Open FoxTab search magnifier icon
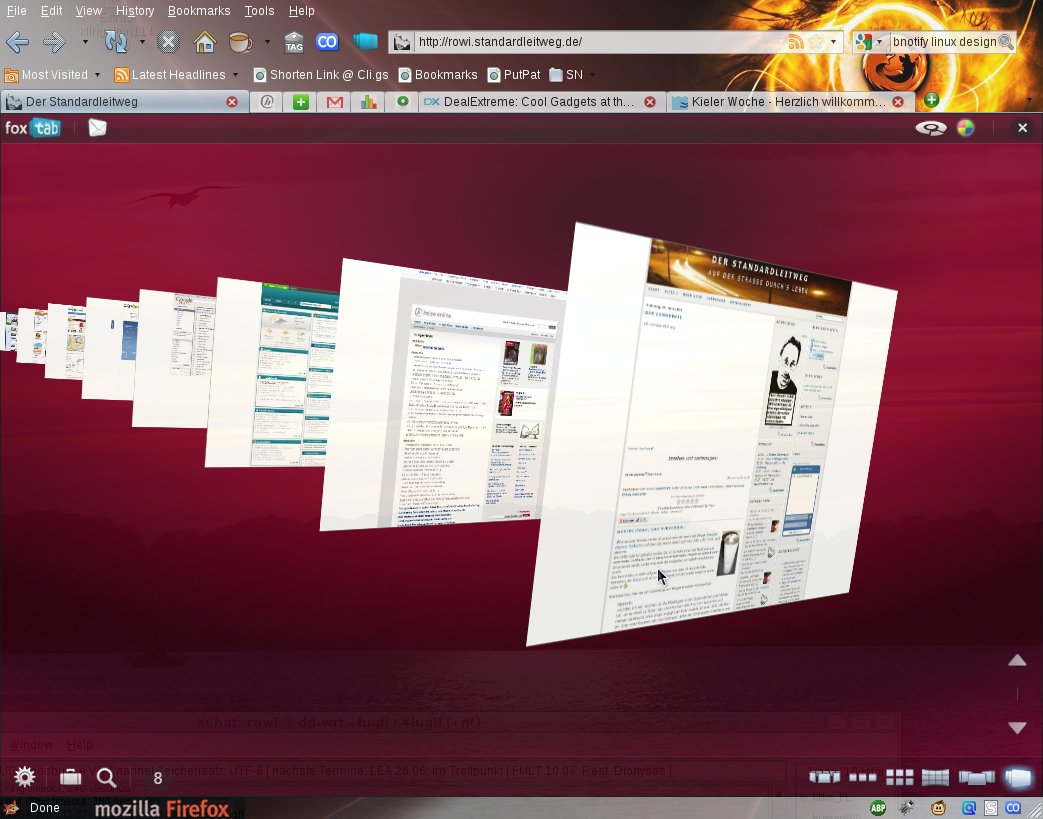 [x=106, y=777]
